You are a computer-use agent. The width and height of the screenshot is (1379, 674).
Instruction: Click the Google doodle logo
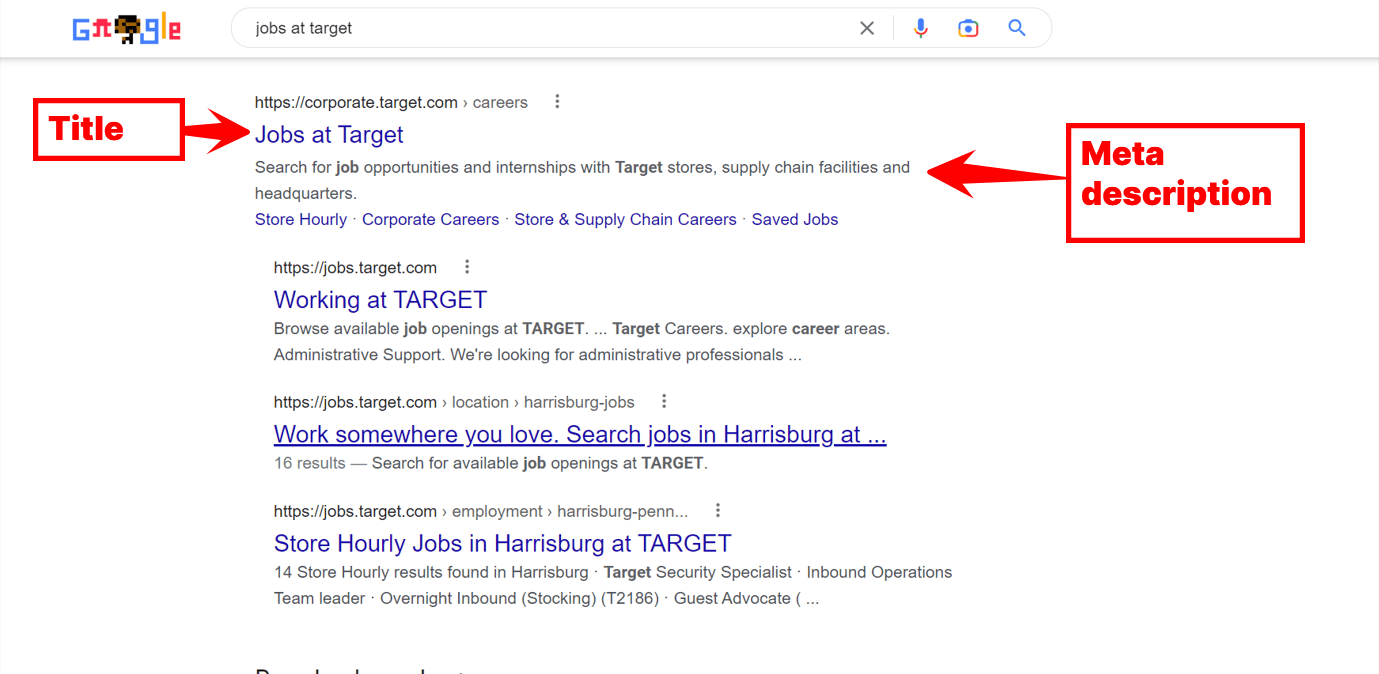click(126, 28)
